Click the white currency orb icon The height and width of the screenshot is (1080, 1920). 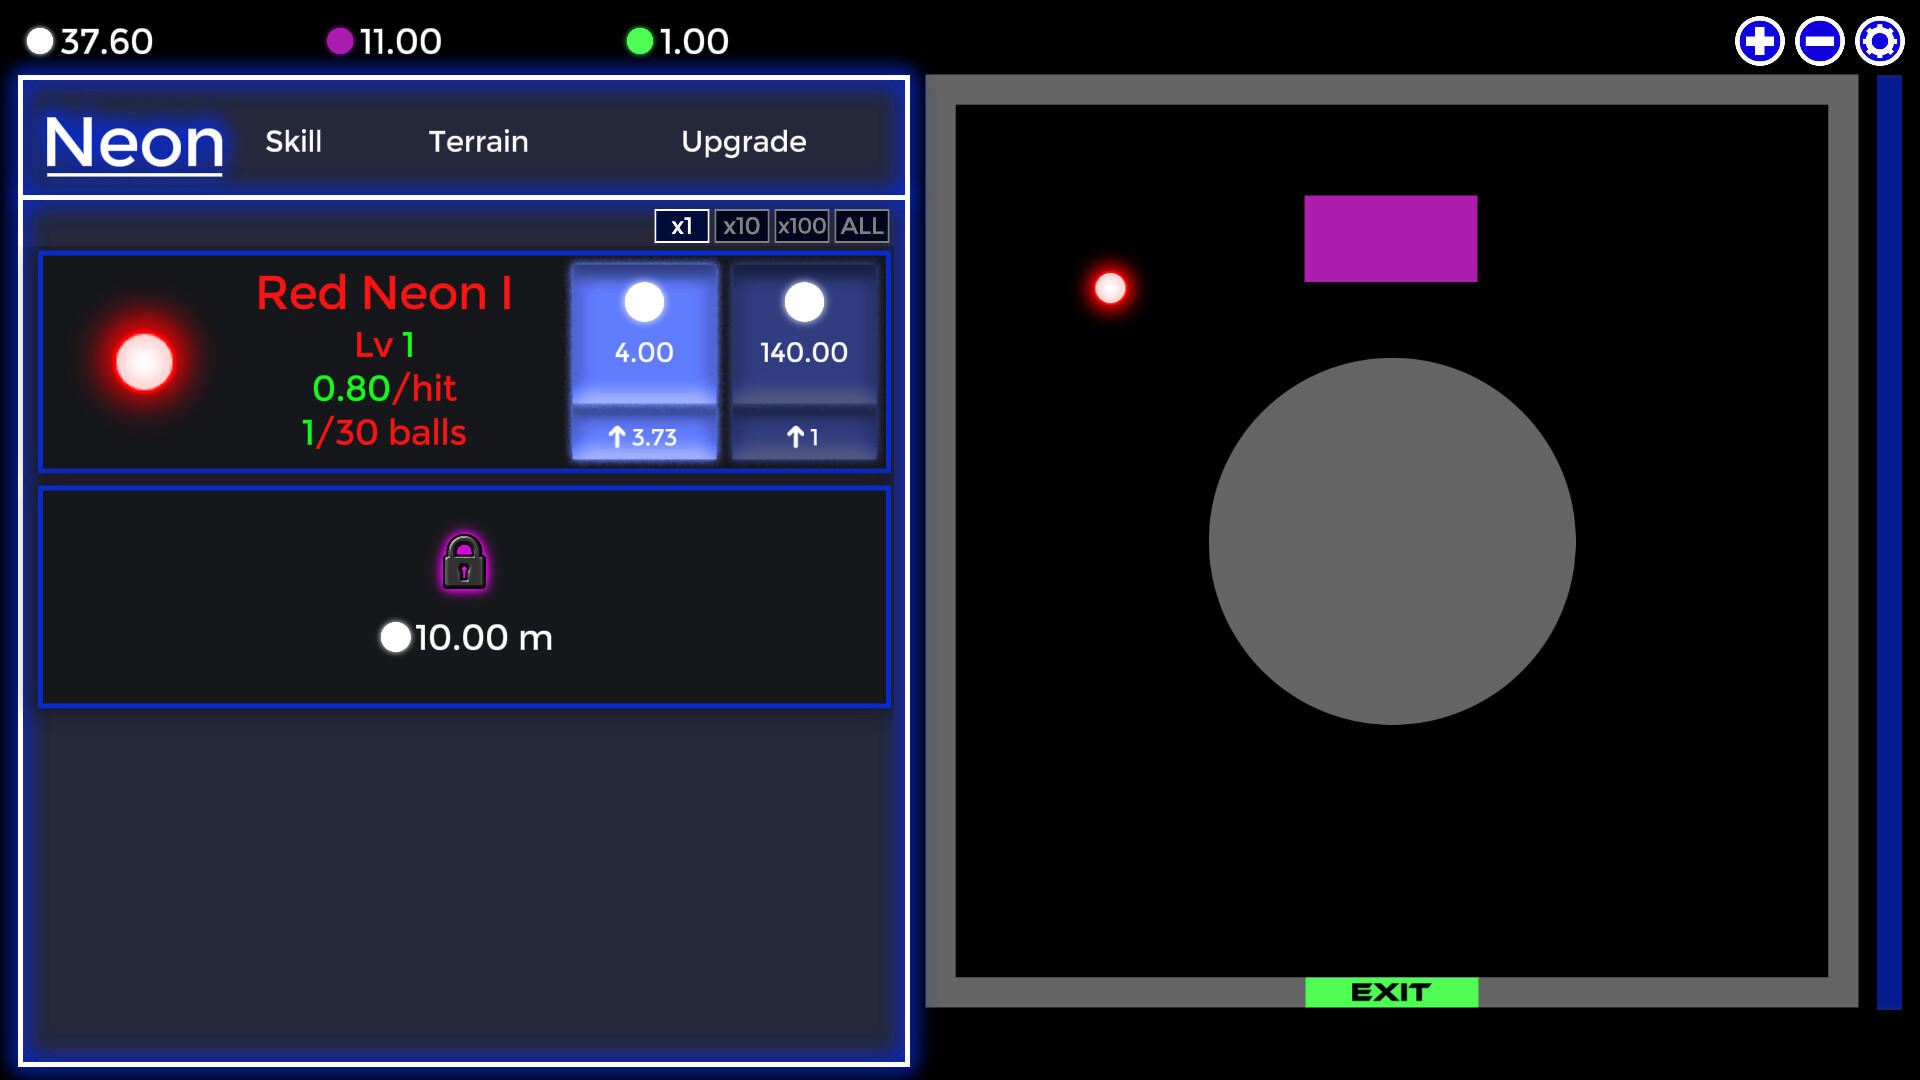tap(40, 41)
